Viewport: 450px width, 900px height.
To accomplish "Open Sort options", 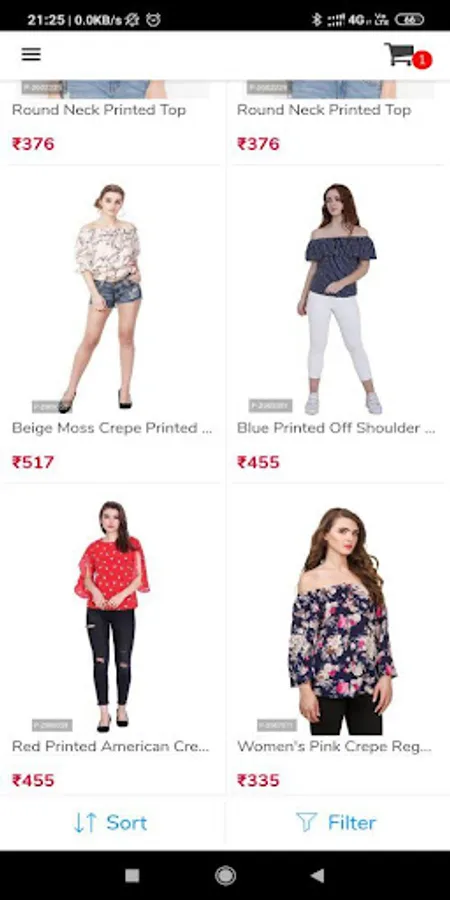I will point(112,823).
